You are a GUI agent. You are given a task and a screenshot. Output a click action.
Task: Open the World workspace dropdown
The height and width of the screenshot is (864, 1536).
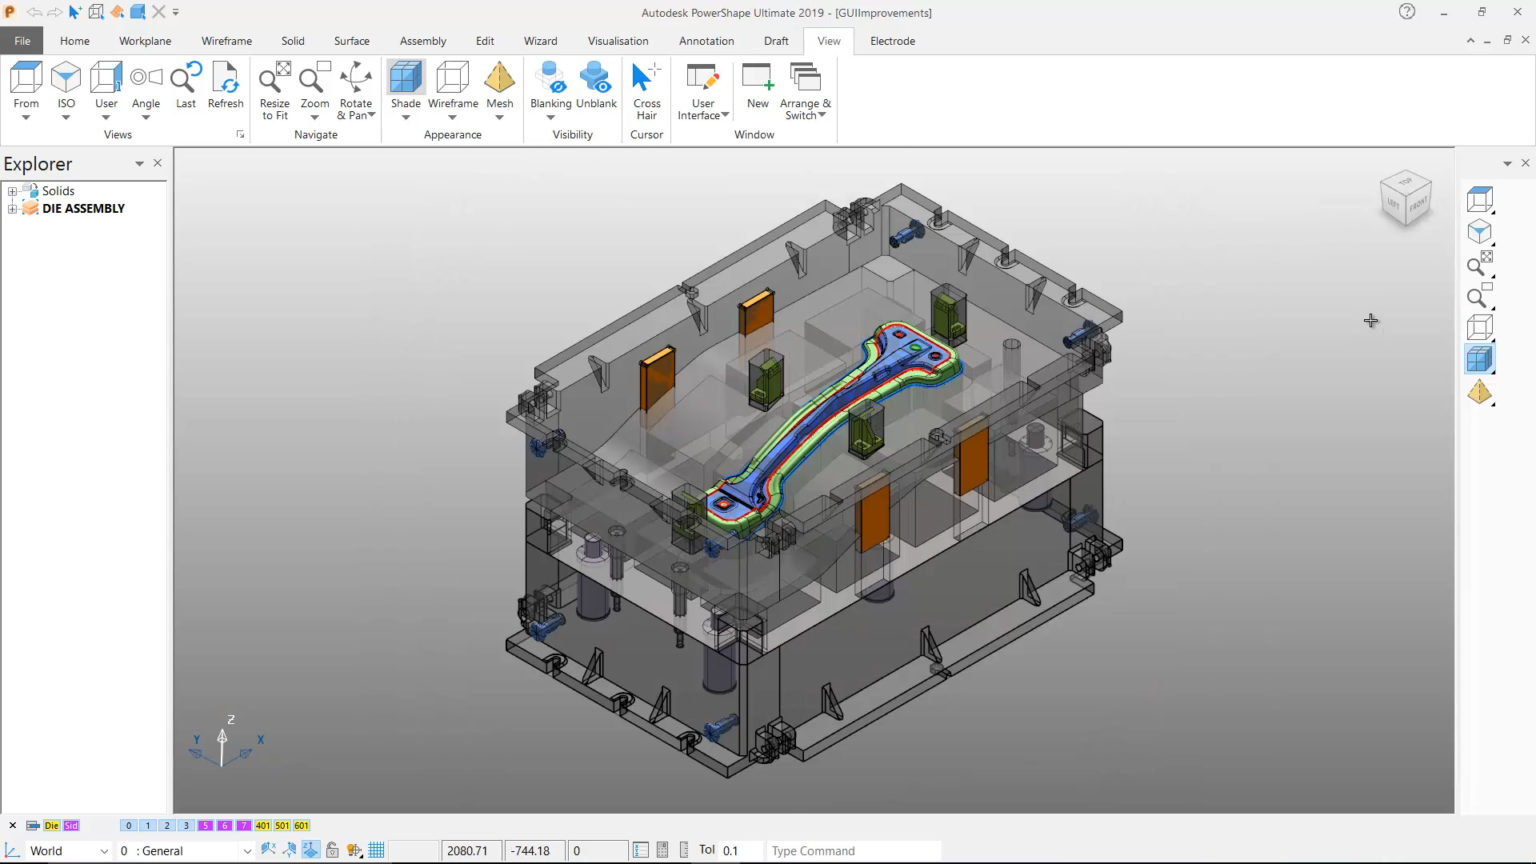pyautogui.click(x=104, y=850)
